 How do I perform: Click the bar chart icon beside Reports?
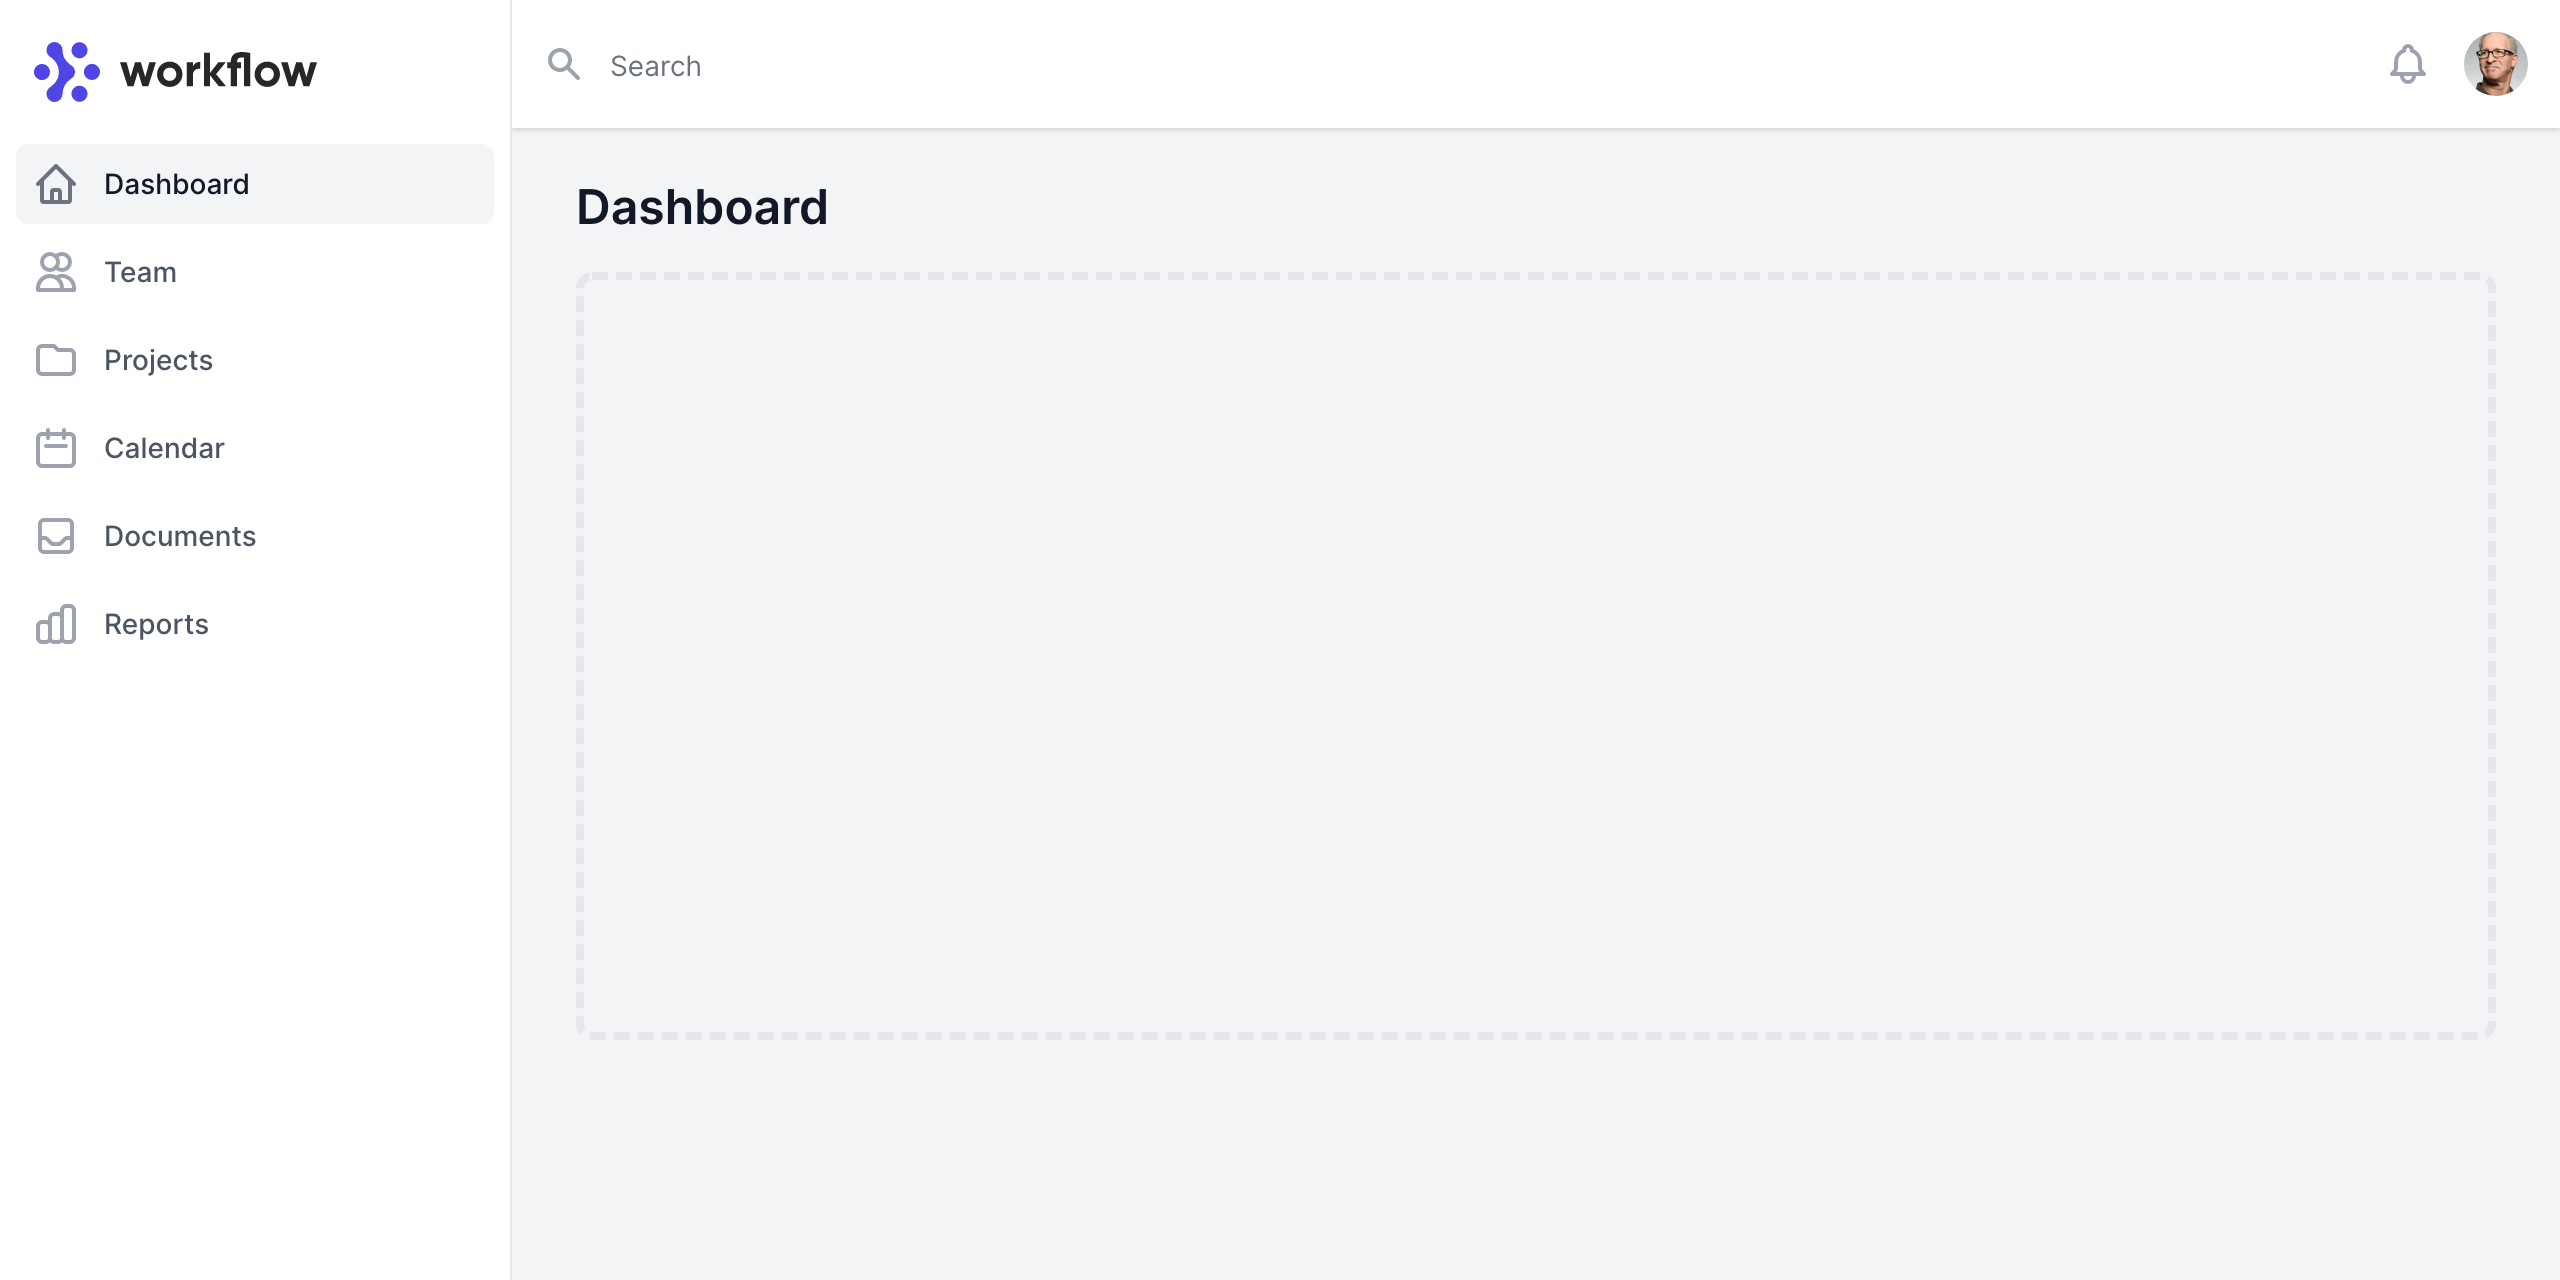pyautogui.click(x=56, y=624)
